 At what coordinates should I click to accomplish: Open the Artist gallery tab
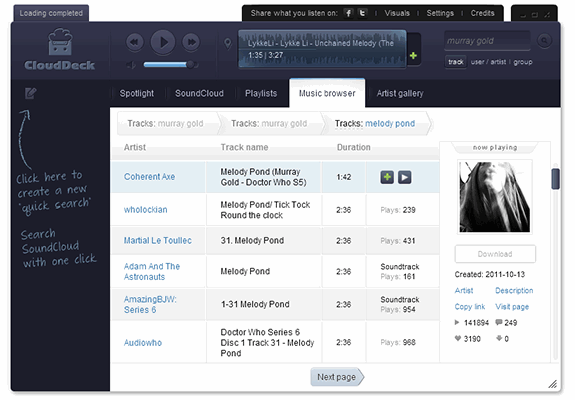(x=400, y=93)
